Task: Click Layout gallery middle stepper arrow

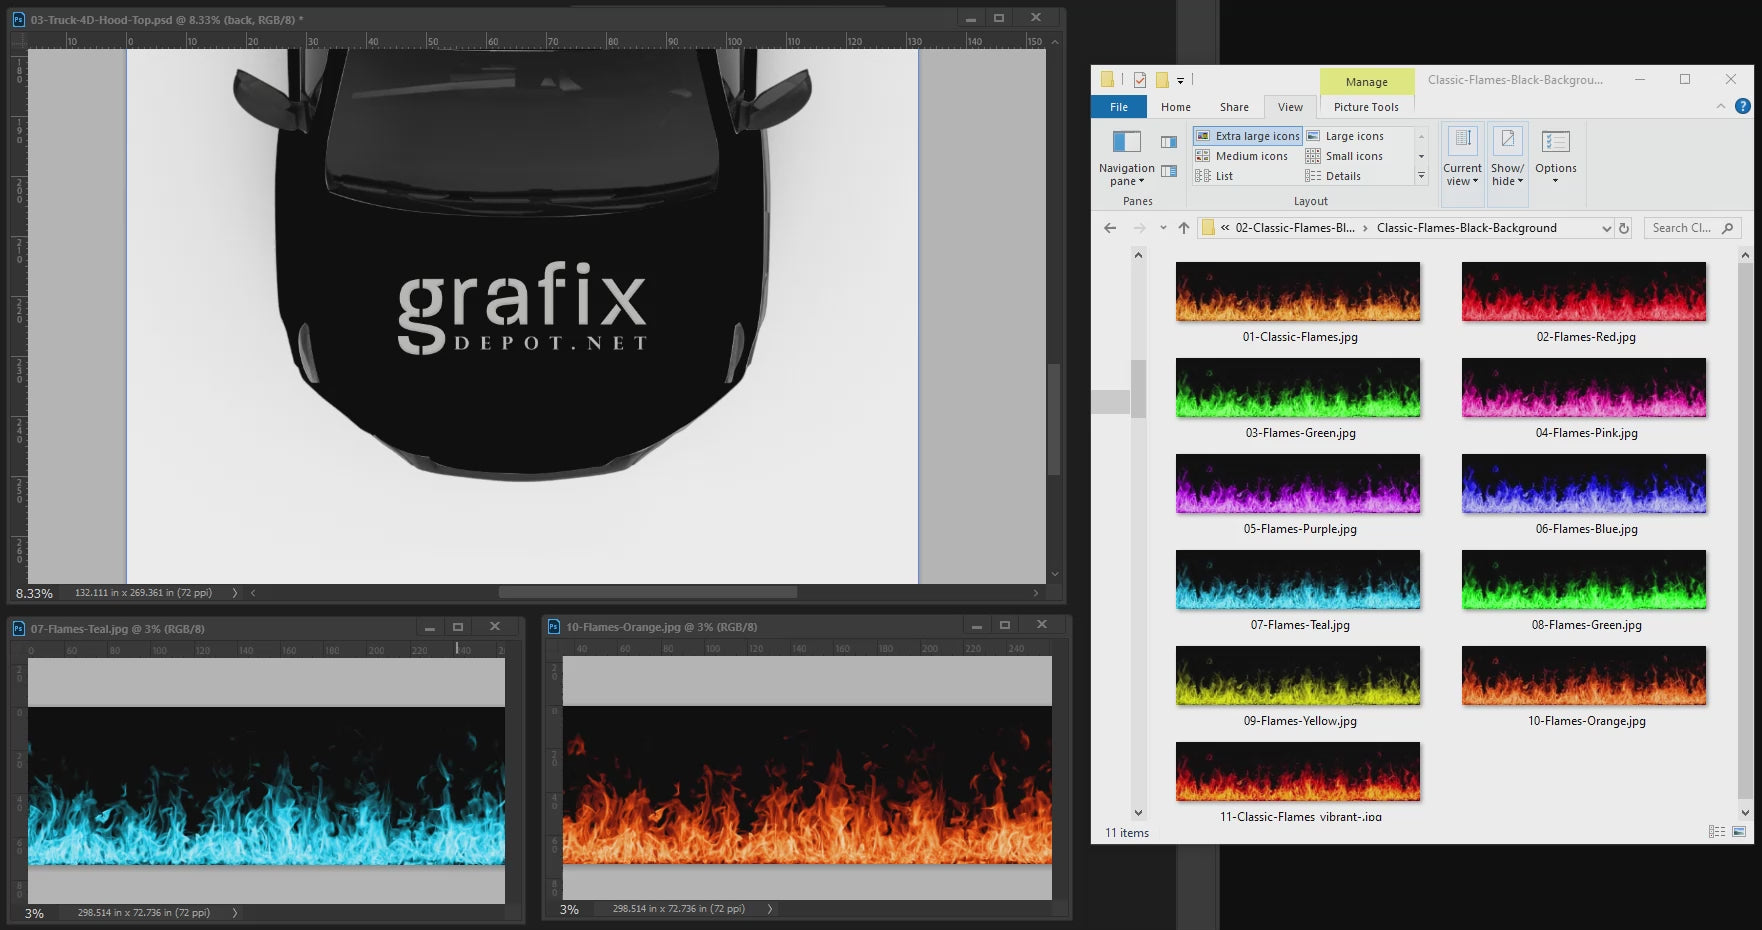Action: tap(1421, 156)
